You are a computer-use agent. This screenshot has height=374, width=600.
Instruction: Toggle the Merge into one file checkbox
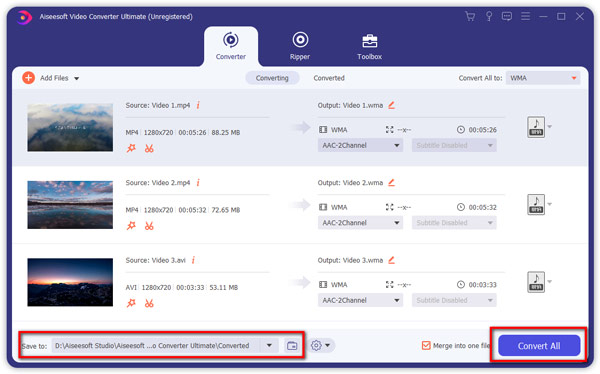tap(426, 346)
